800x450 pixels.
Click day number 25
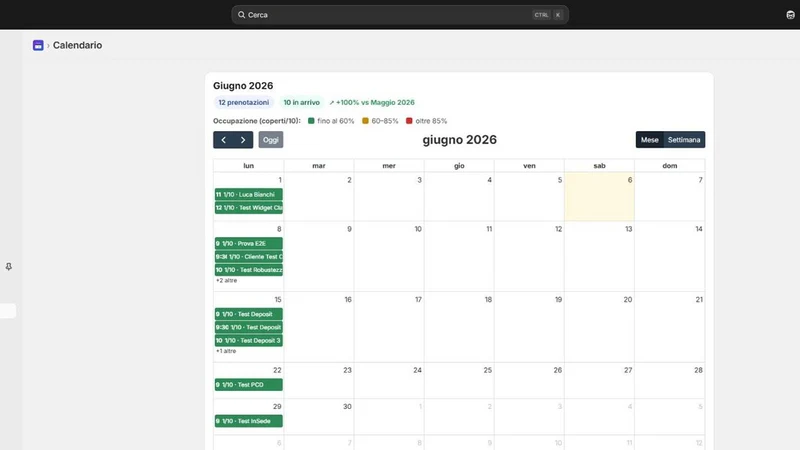click(488, 370)
